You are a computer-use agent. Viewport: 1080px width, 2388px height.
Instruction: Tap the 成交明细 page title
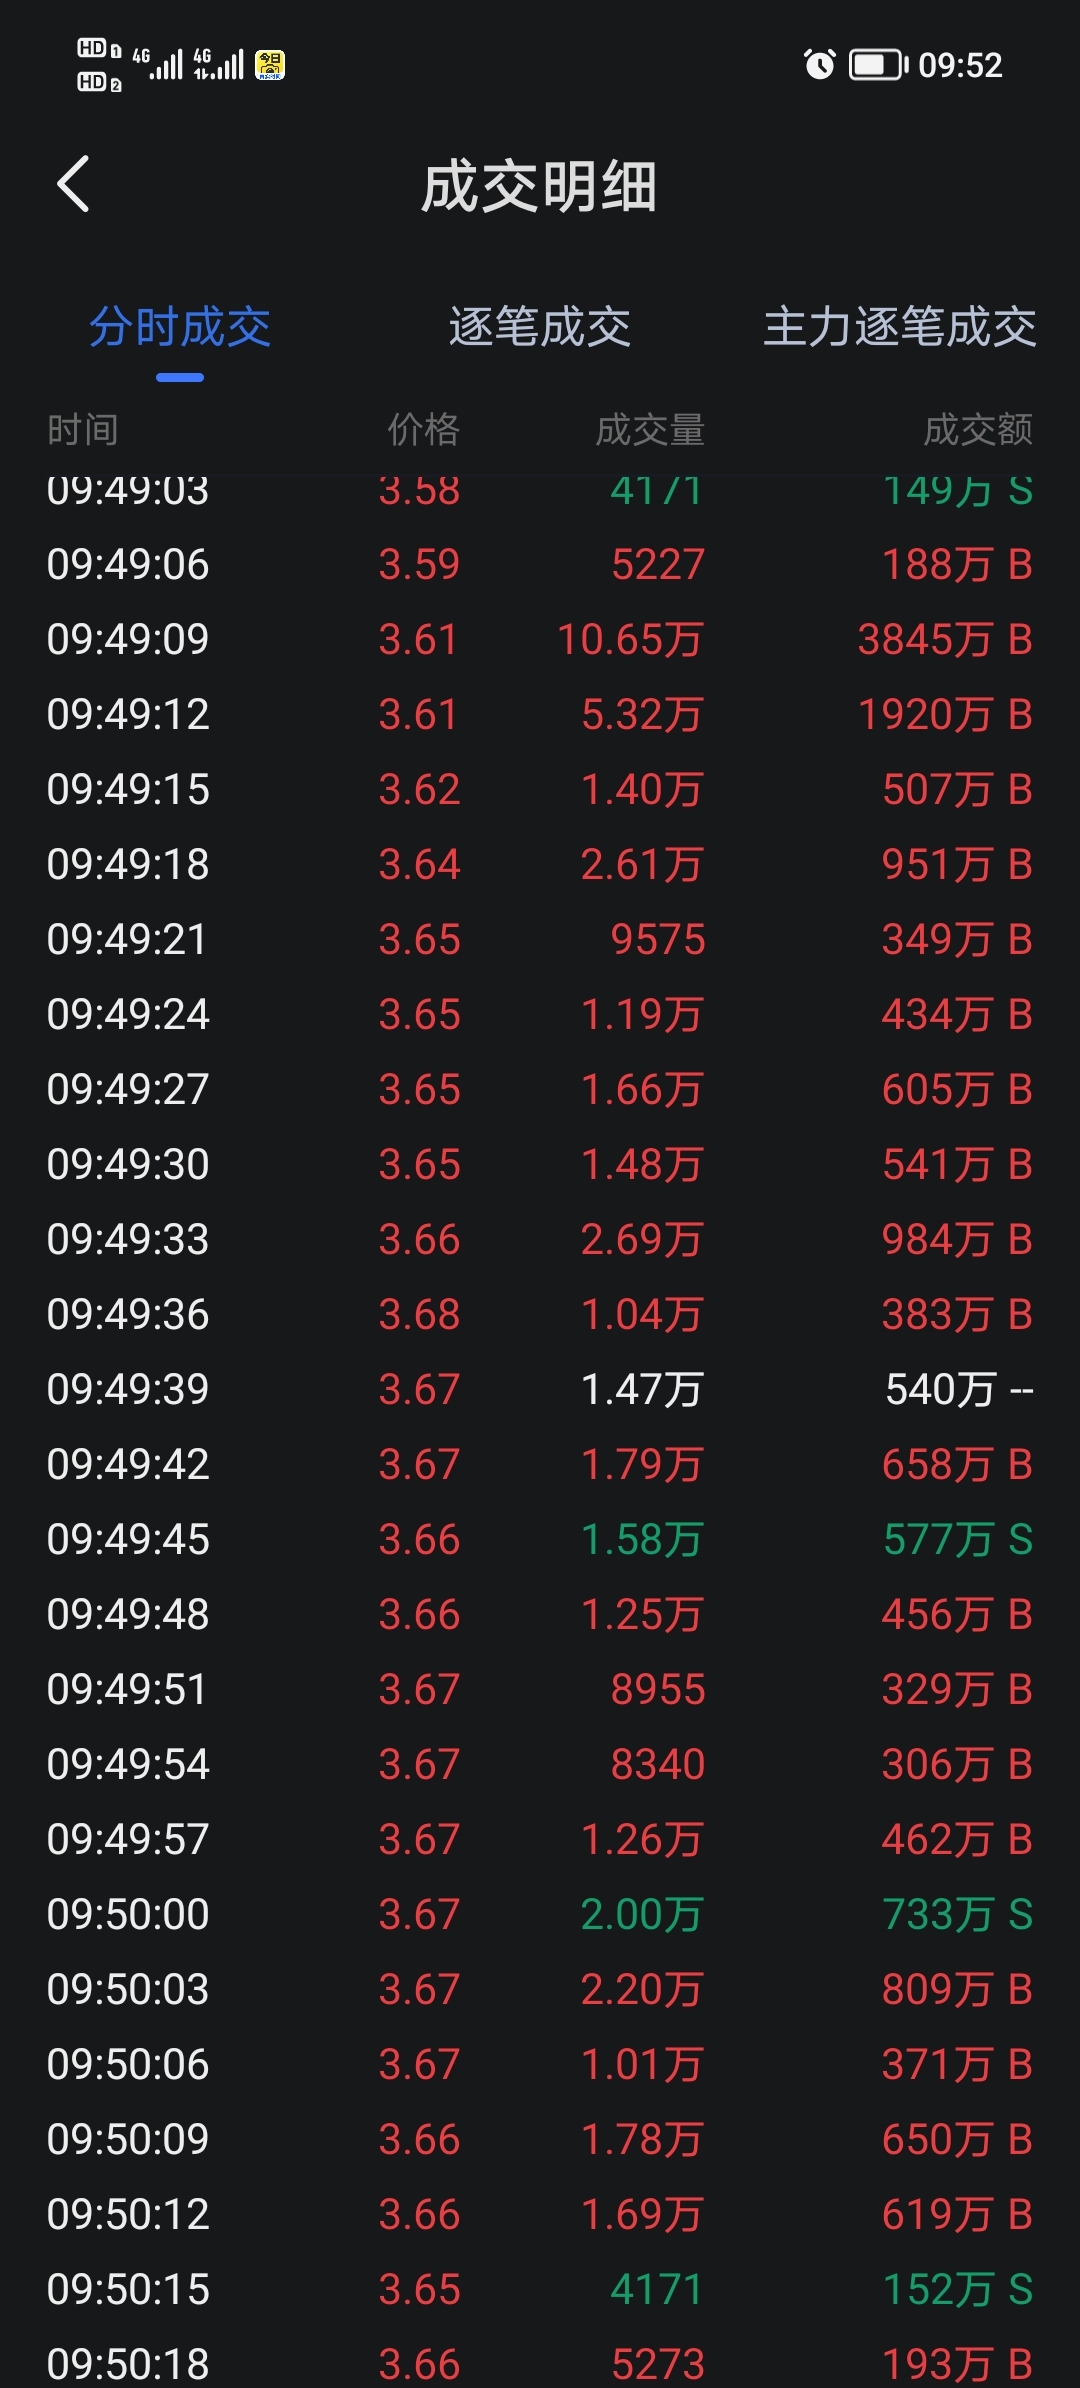tap(539, 187)
